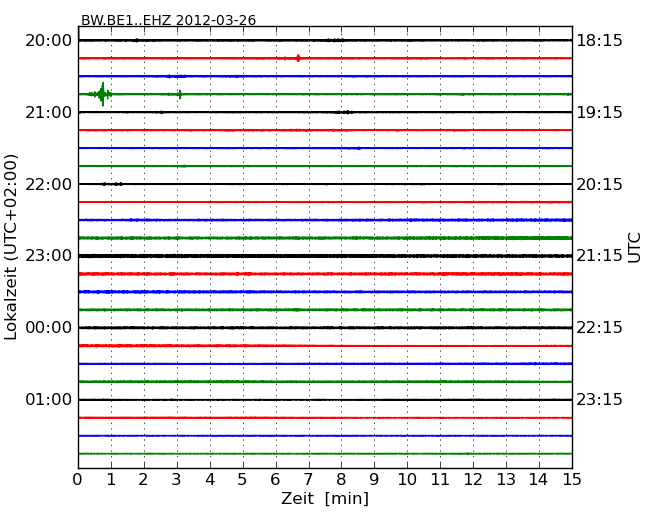Click the 11 minute tick label
Viewport: 650px width, 520px height.
pos(440,479)
